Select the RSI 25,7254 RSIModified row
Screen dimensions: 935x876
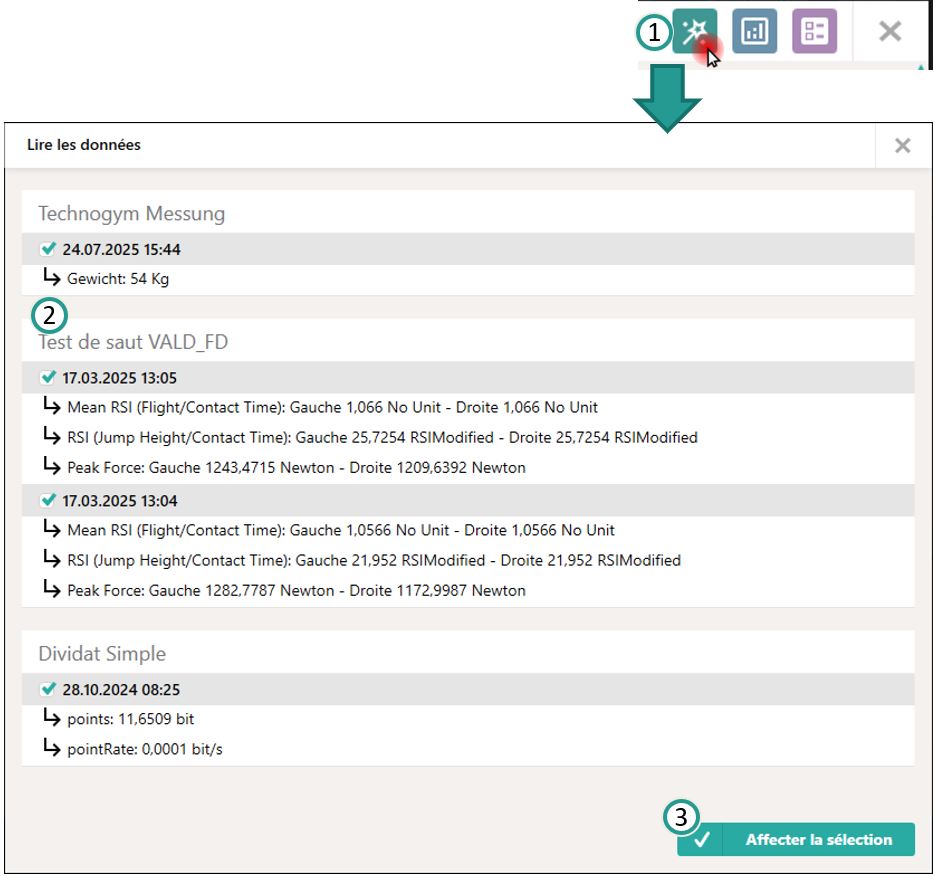[x=382, y=437]
